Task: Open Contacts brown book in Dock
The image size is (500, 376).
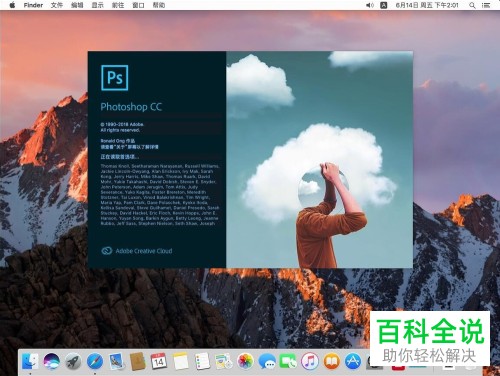Action: (x=138, y=362)
